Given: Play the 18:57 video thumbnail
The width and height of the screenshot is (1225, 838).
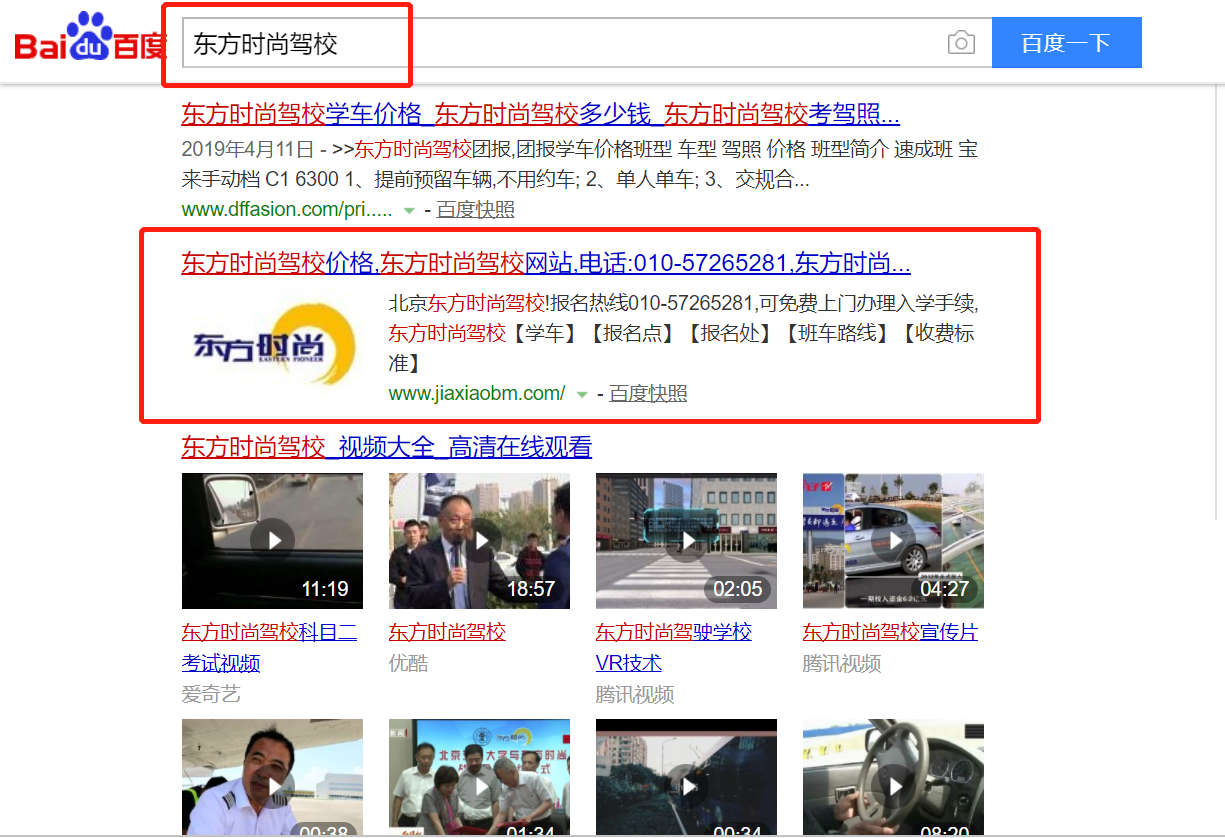Looking at the screenshot, I should click(x=479, y=541).
